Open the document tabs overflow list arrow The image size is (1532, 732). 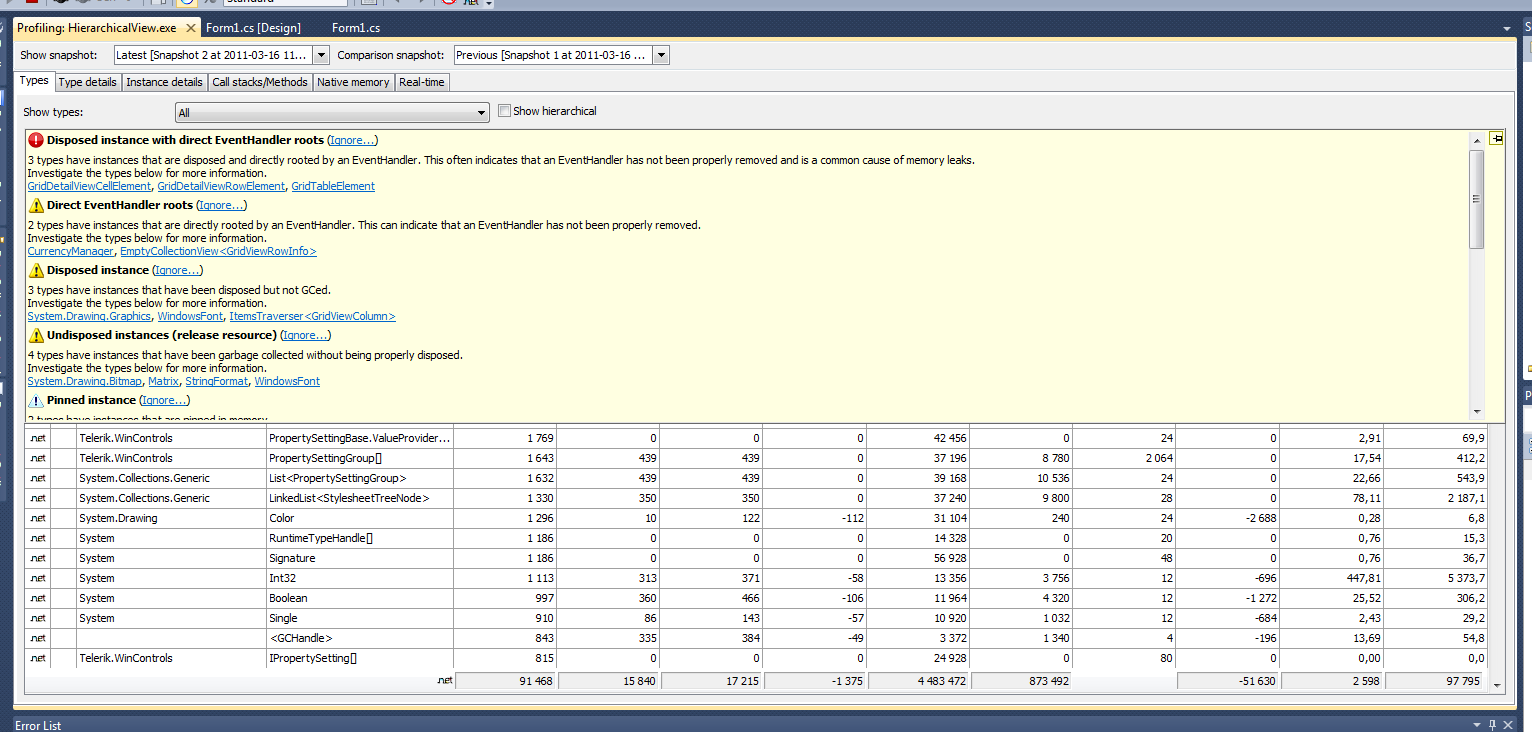click(1506, 28)
